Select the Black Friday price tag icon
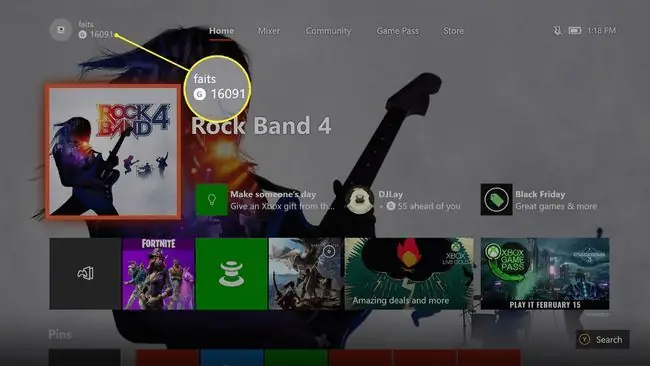The image size is (650, 366). click(x=496, y=200)
